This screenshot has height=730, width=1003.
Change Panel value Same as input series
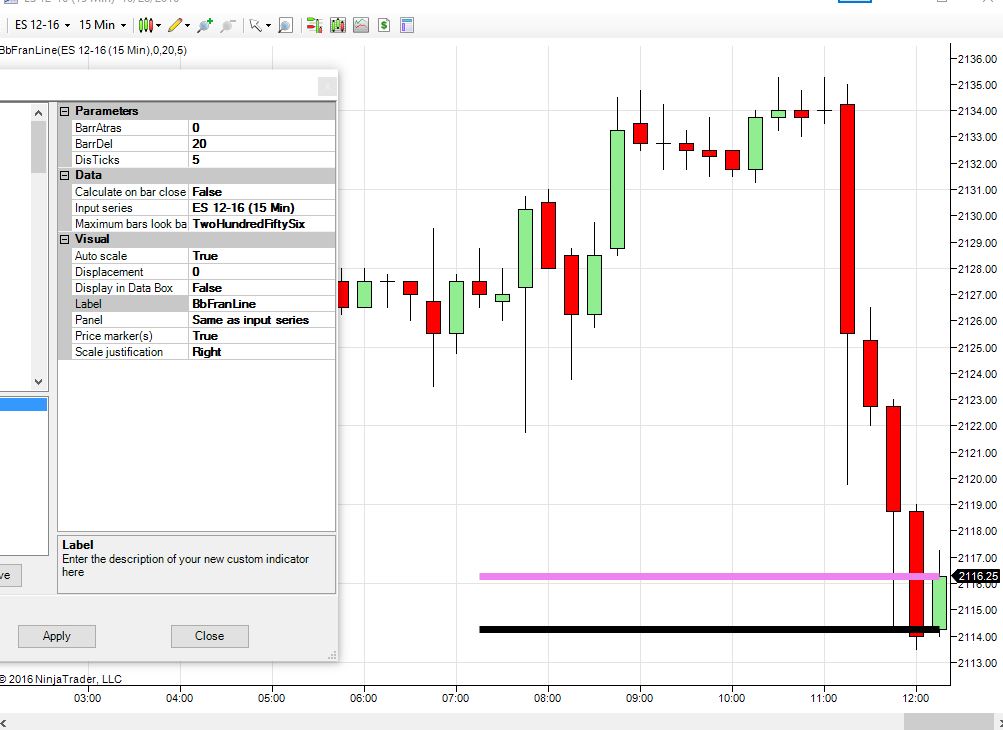tap(262, 320)
